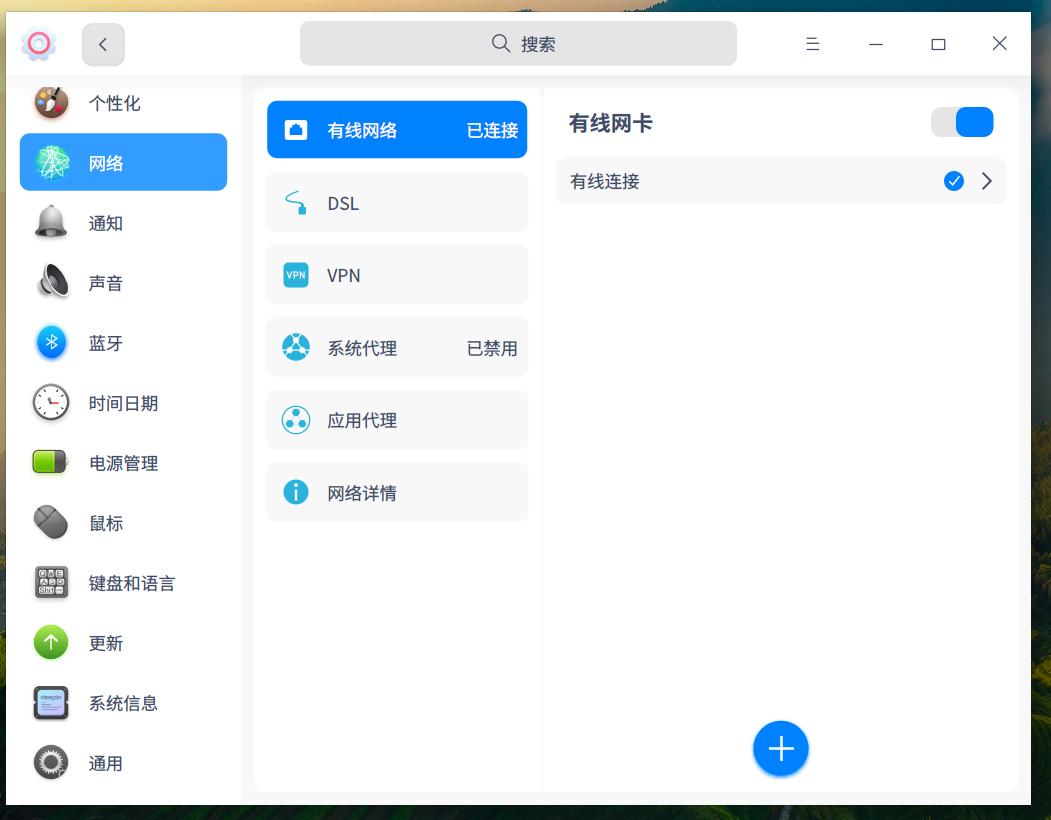Screen dimensions: 1051x820
Task: Click the back arrow button
Action: pyautogui.click(x=104, y=43)
